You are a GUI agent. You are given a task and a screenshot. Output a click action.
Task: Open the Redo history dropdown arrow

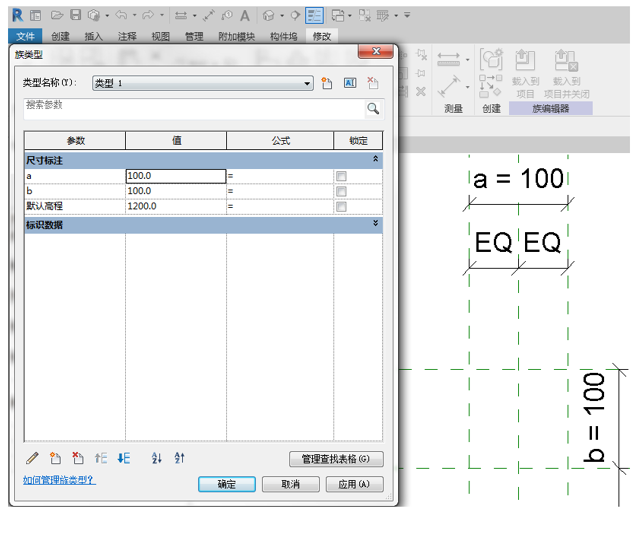tap(162, 16)
